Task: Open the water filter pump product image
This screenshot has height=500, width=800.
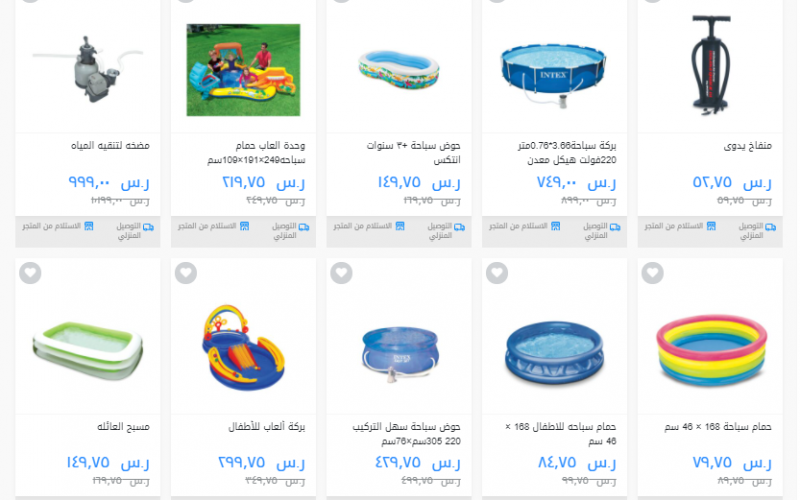Action: pyautogui.click(x=88, y=69)
